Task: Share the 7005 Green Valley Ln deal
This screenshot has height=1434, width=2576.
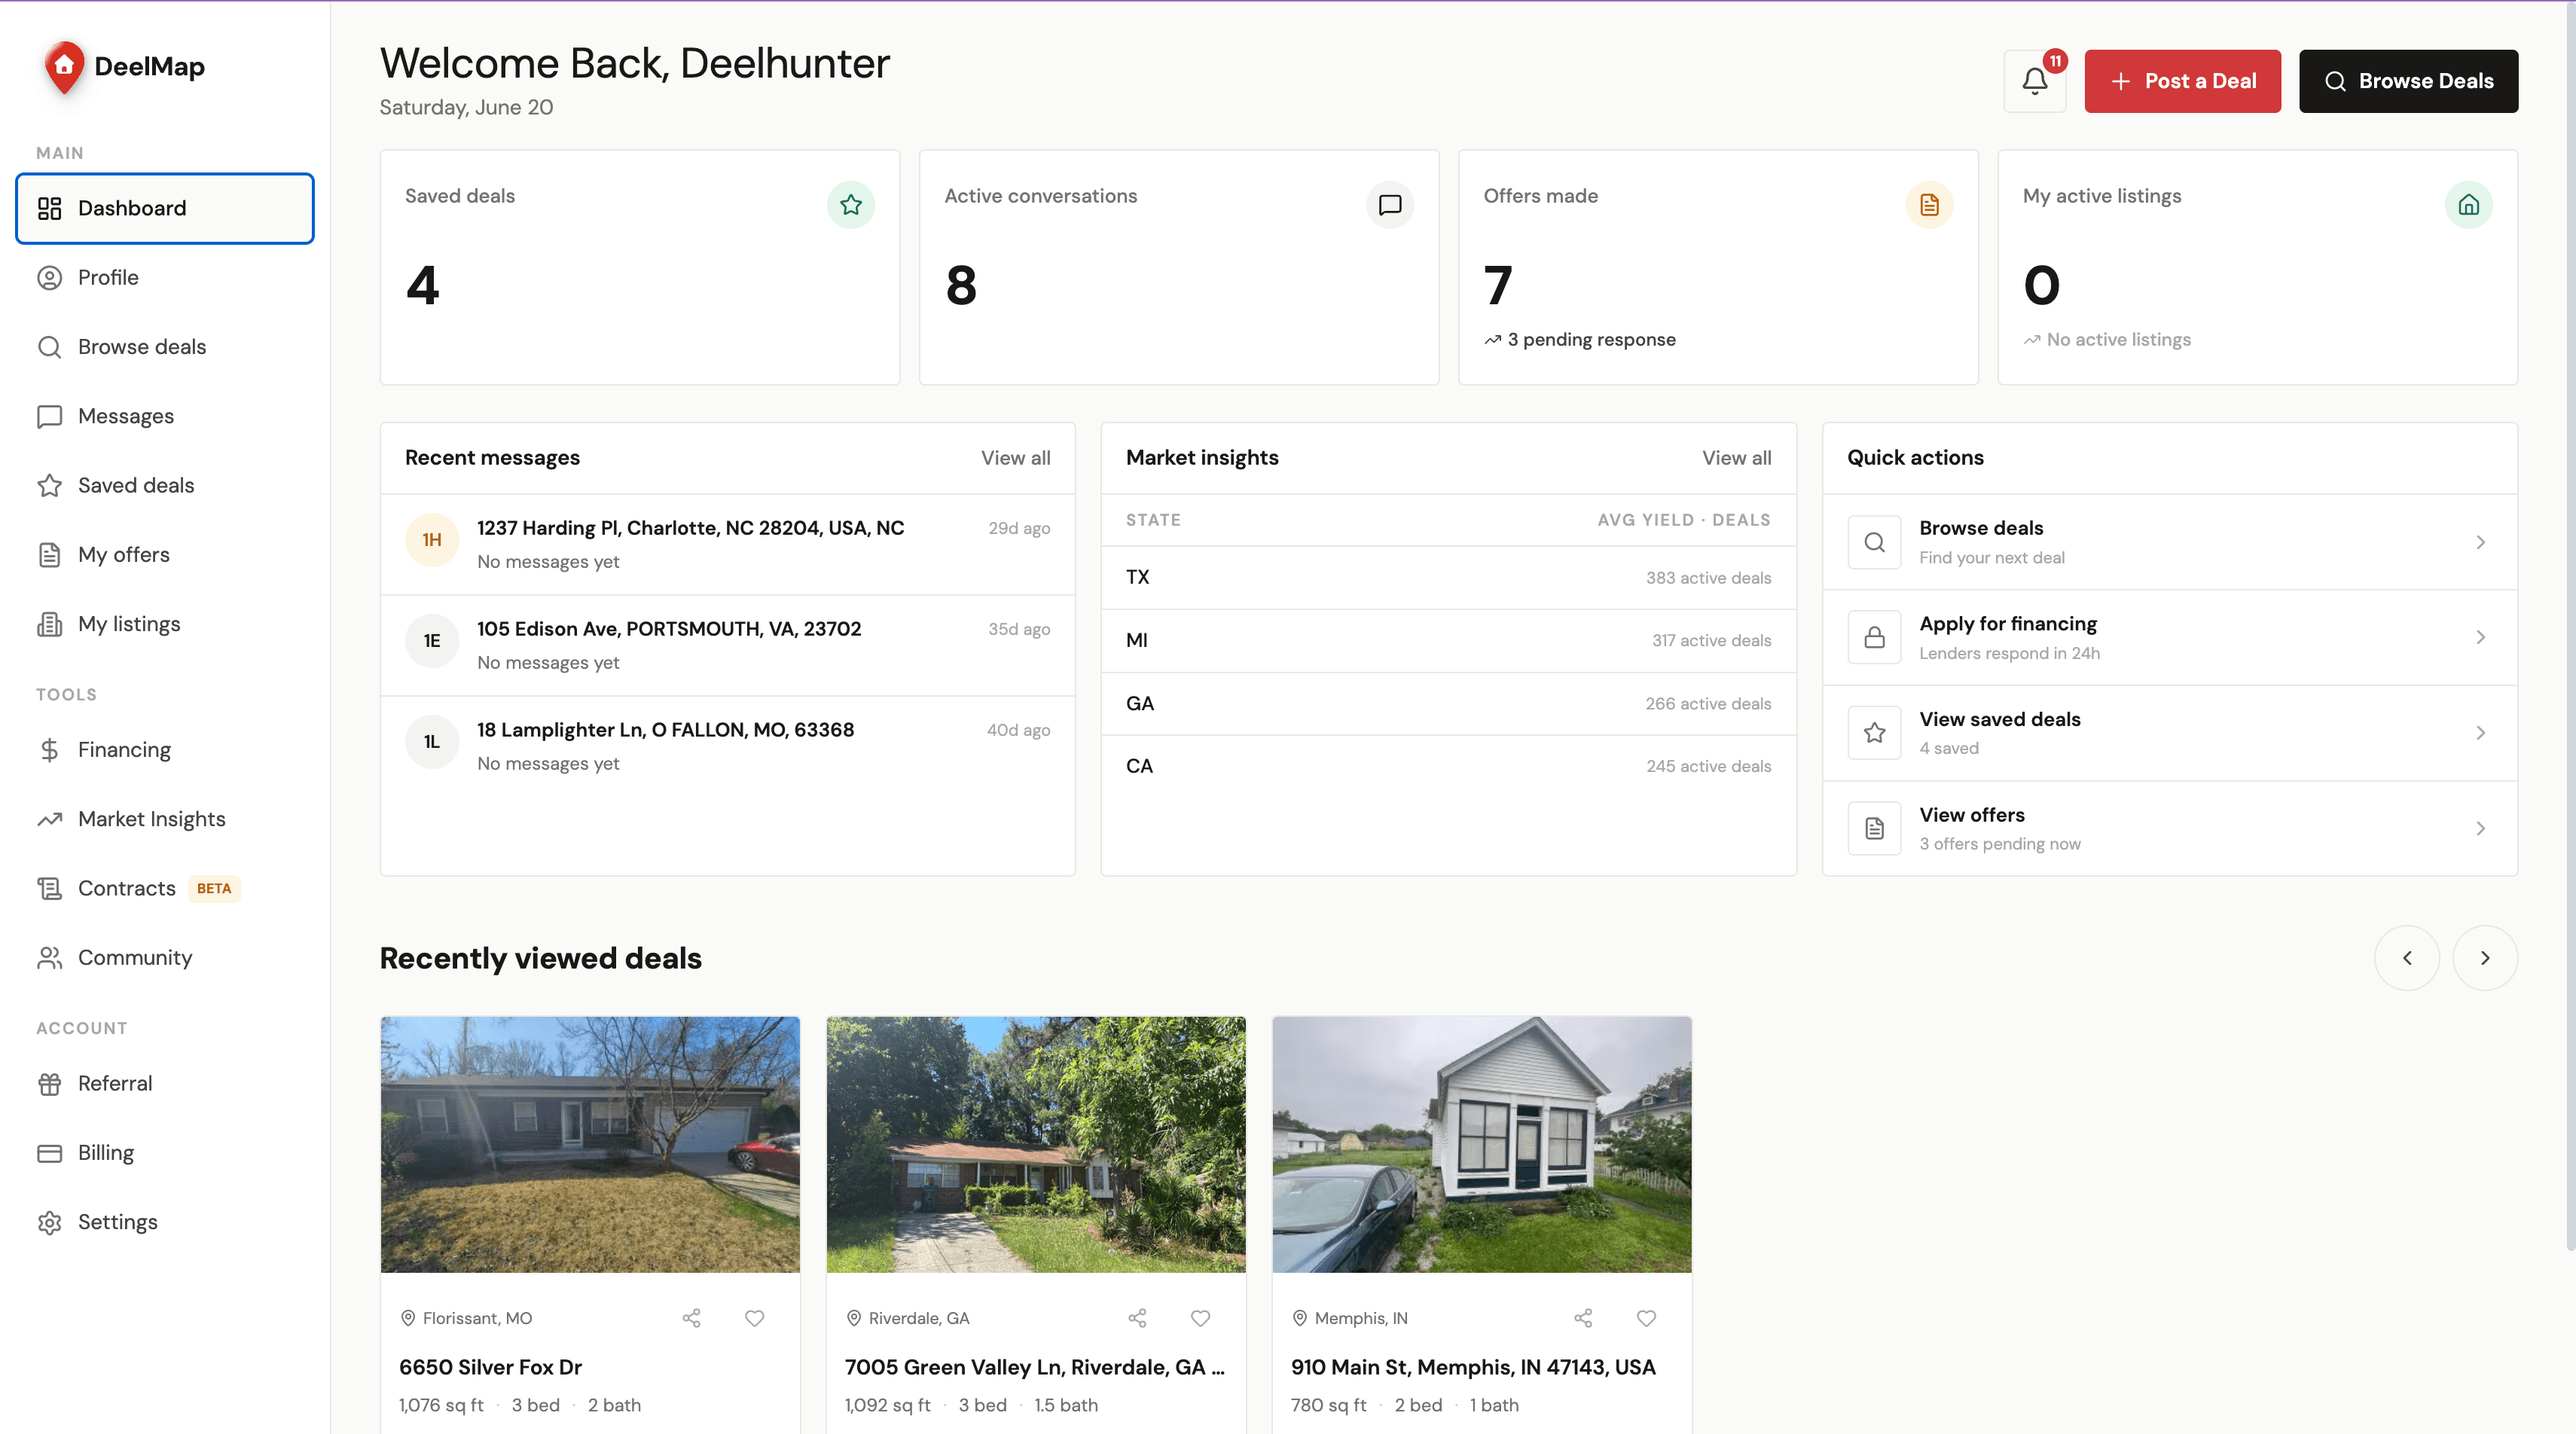Action: pos(1137,1318)
